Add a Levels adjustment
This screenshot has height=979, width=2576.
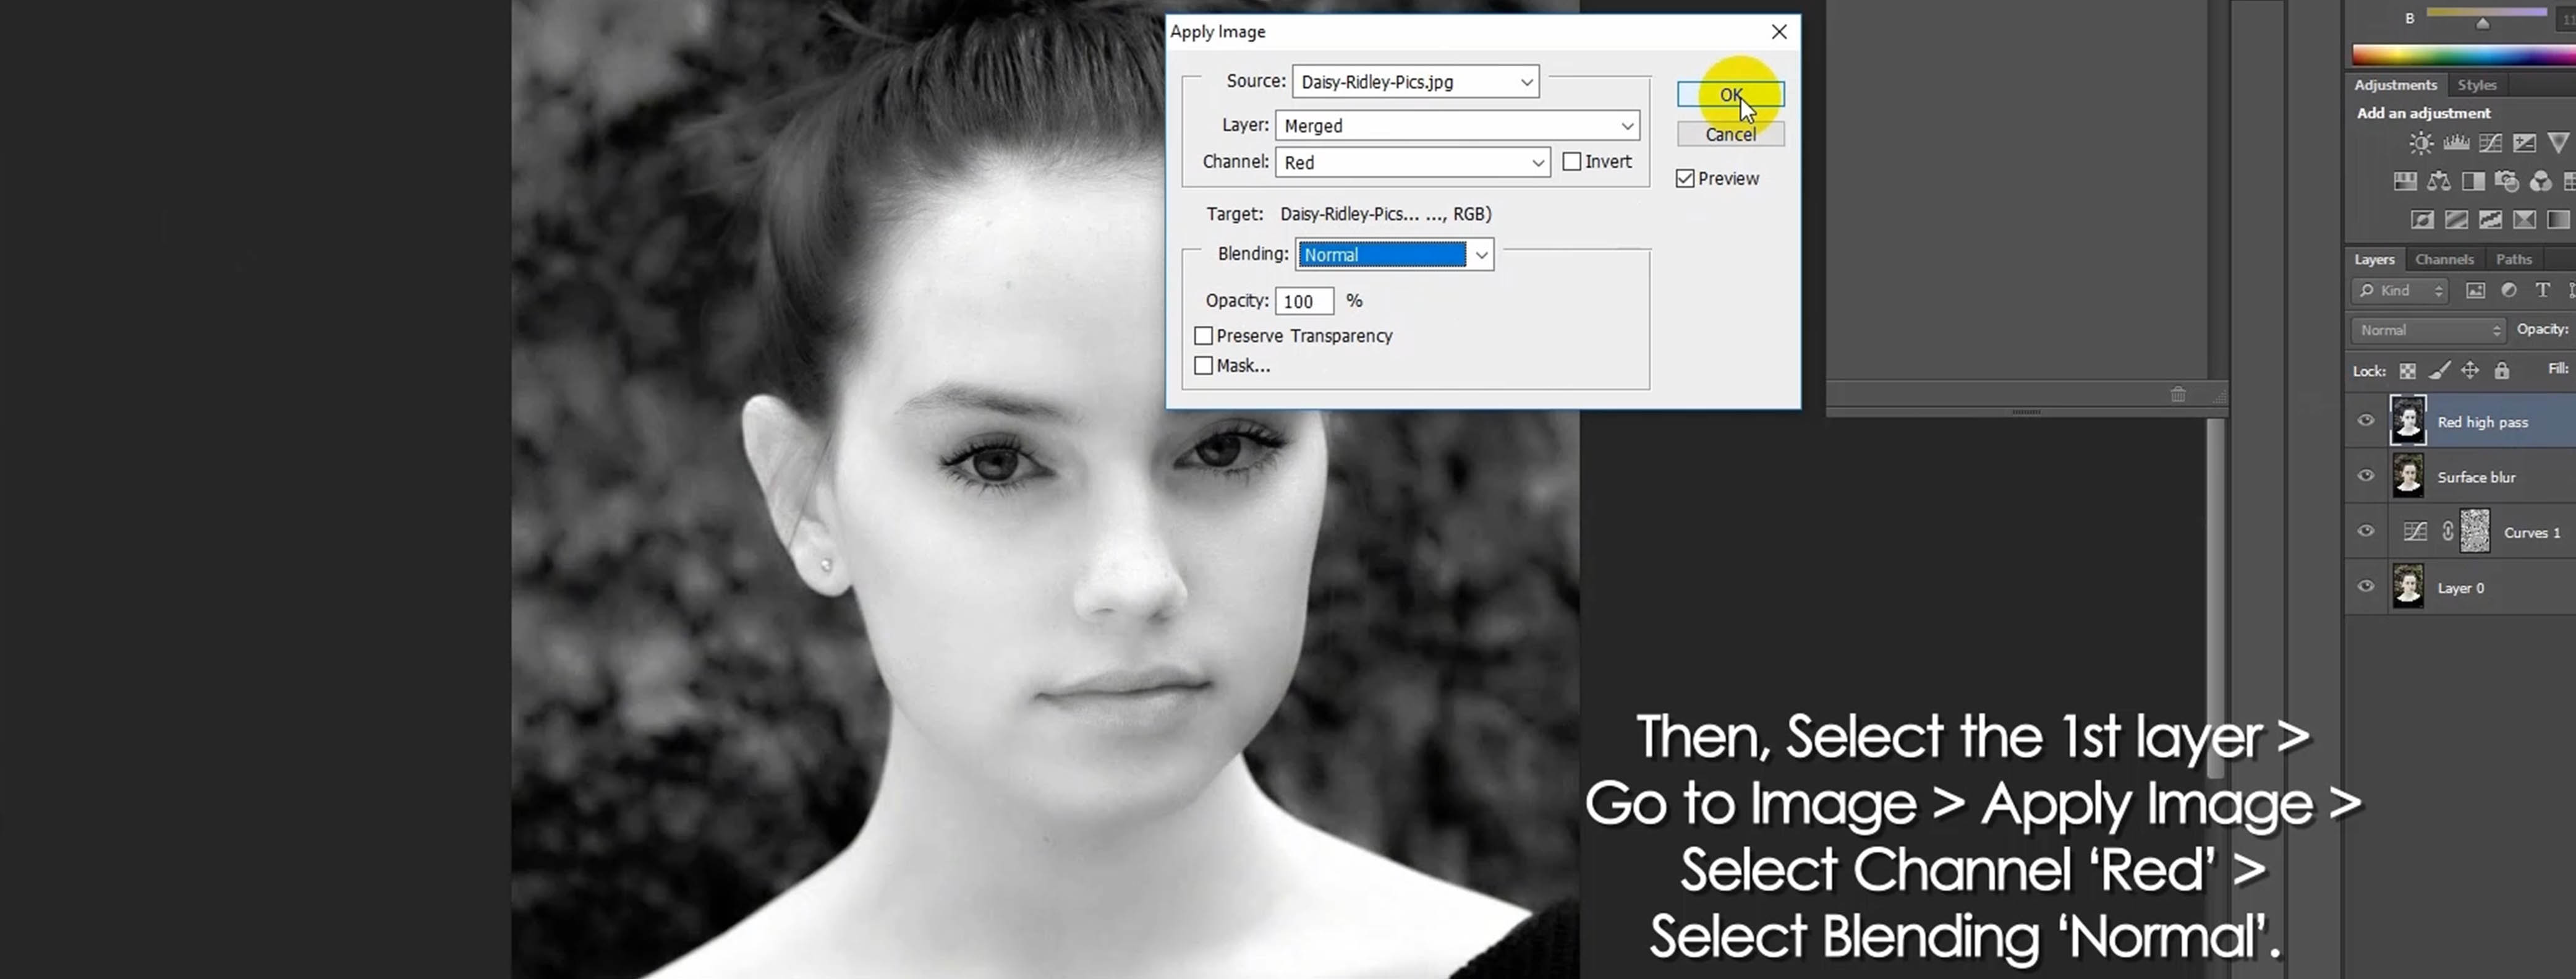(x=2456, y=143)
